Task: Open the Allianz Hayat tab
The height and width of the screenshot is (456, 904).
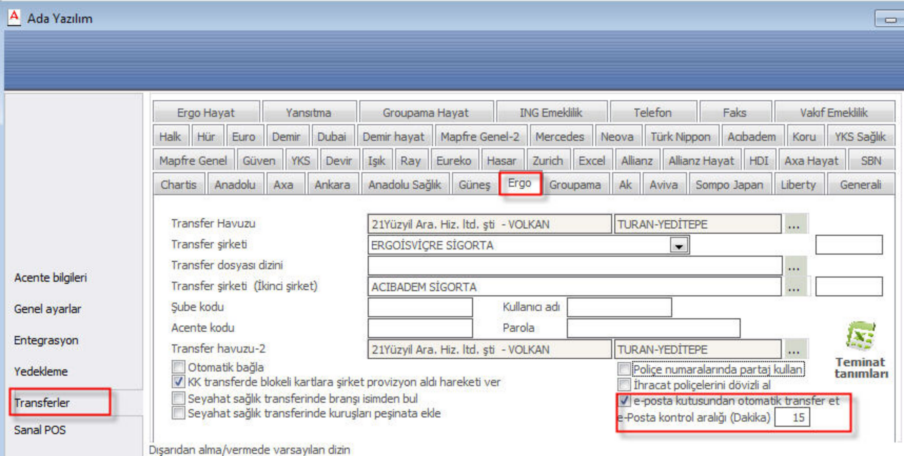Action: [700, 160]
